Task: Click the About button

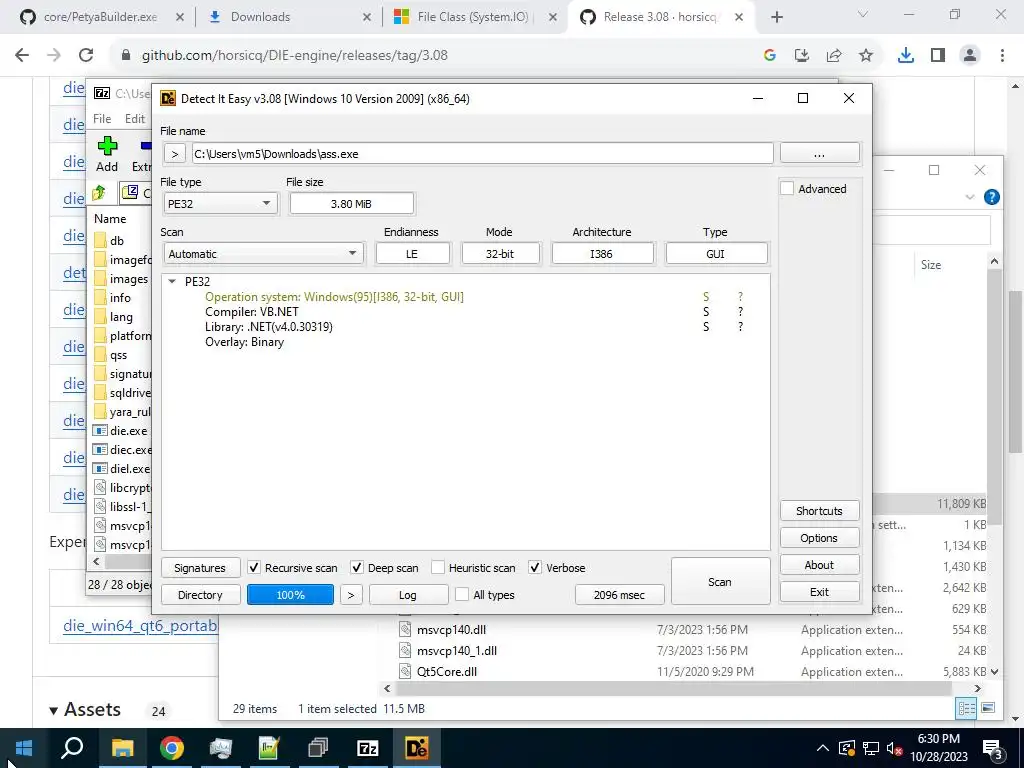Action: click(819, 565)
